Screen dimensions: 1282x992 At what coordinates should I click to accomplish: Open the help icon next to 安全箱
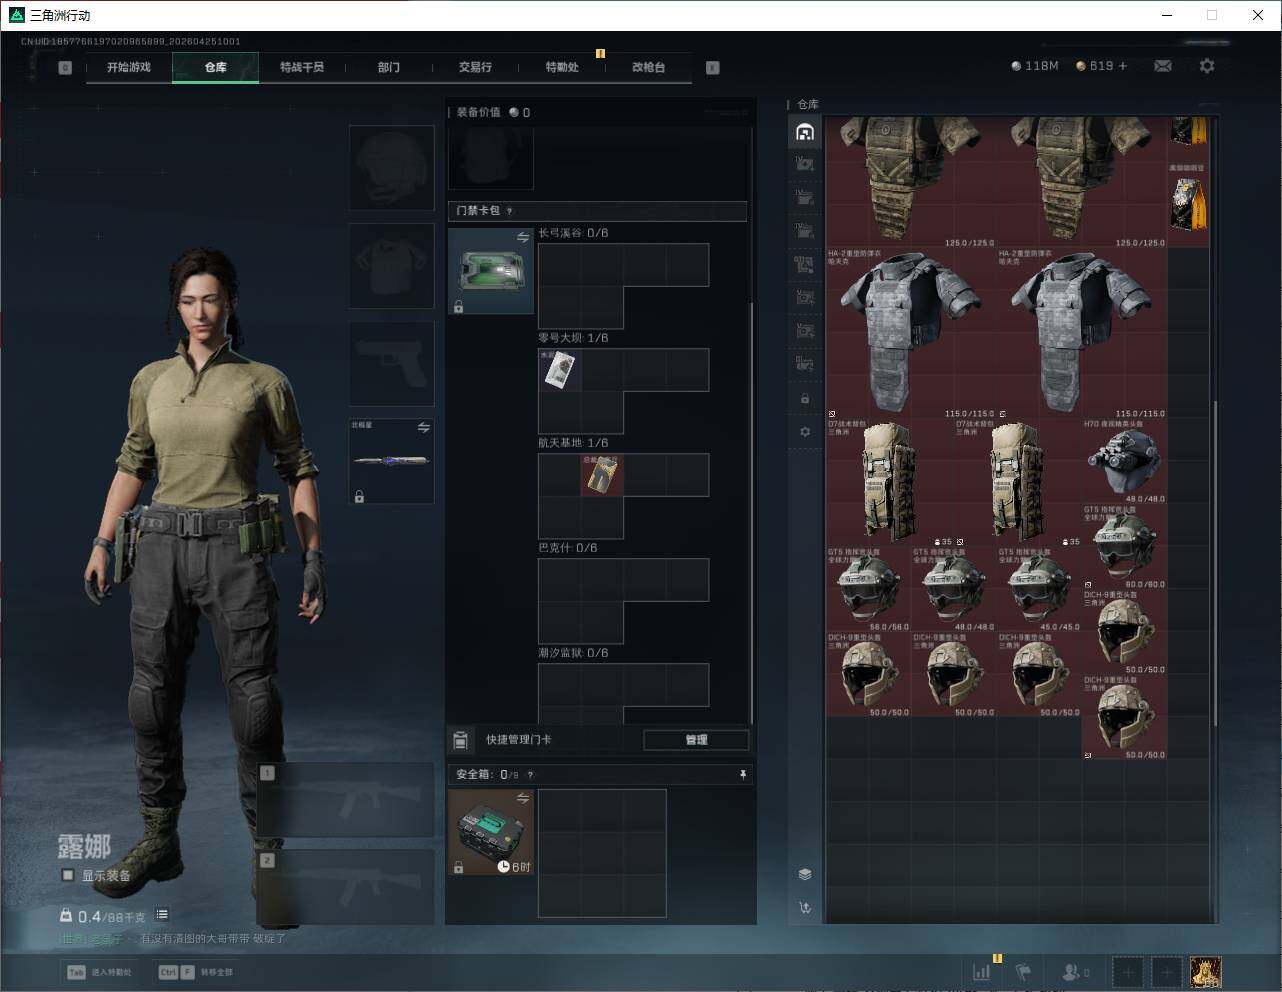point(530,775)
